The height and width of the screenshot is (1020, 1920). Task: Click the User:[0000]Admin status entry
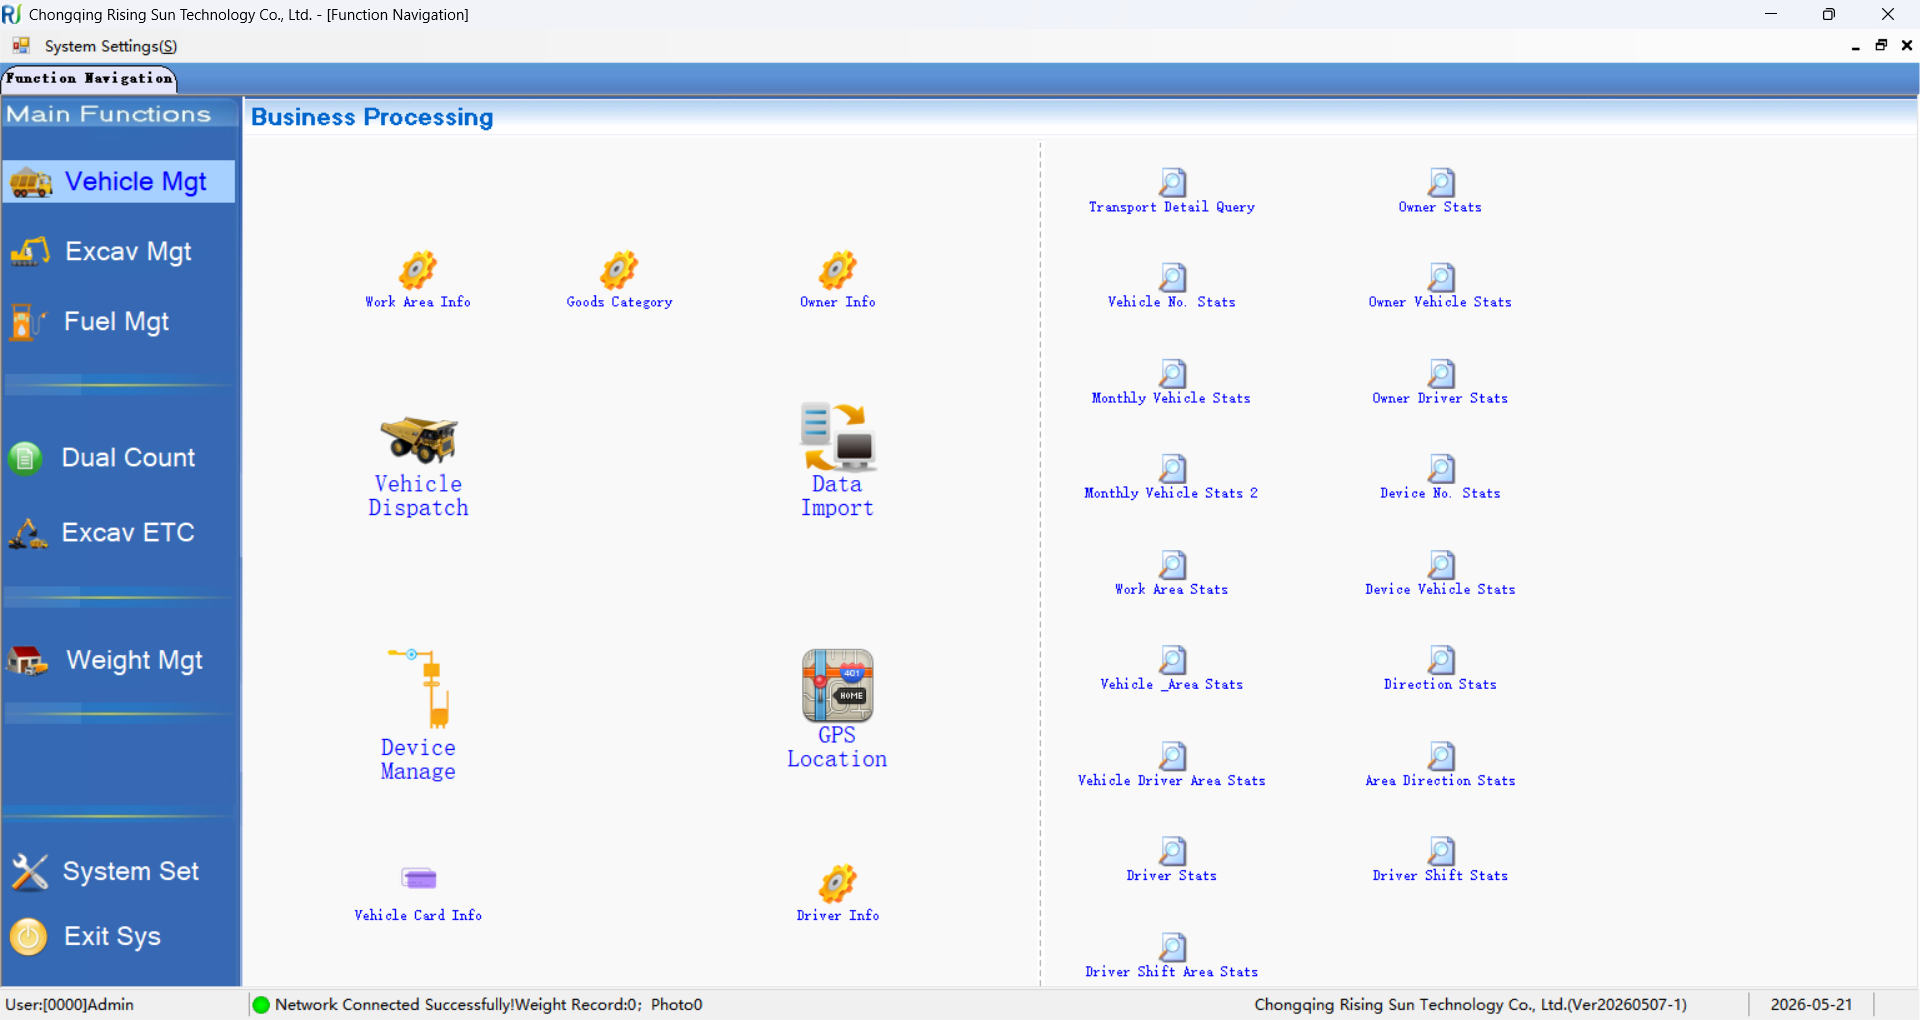click(x=70, y=1004)
